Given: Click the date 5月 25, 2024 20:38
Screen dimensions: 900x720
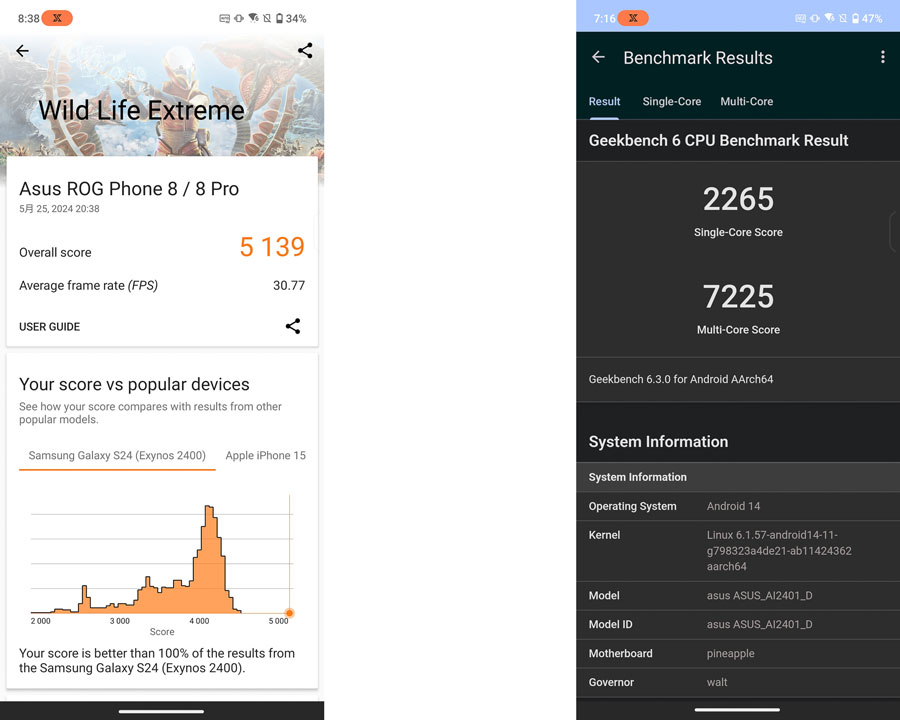Looking at the screenshot, I should (59, 209).
